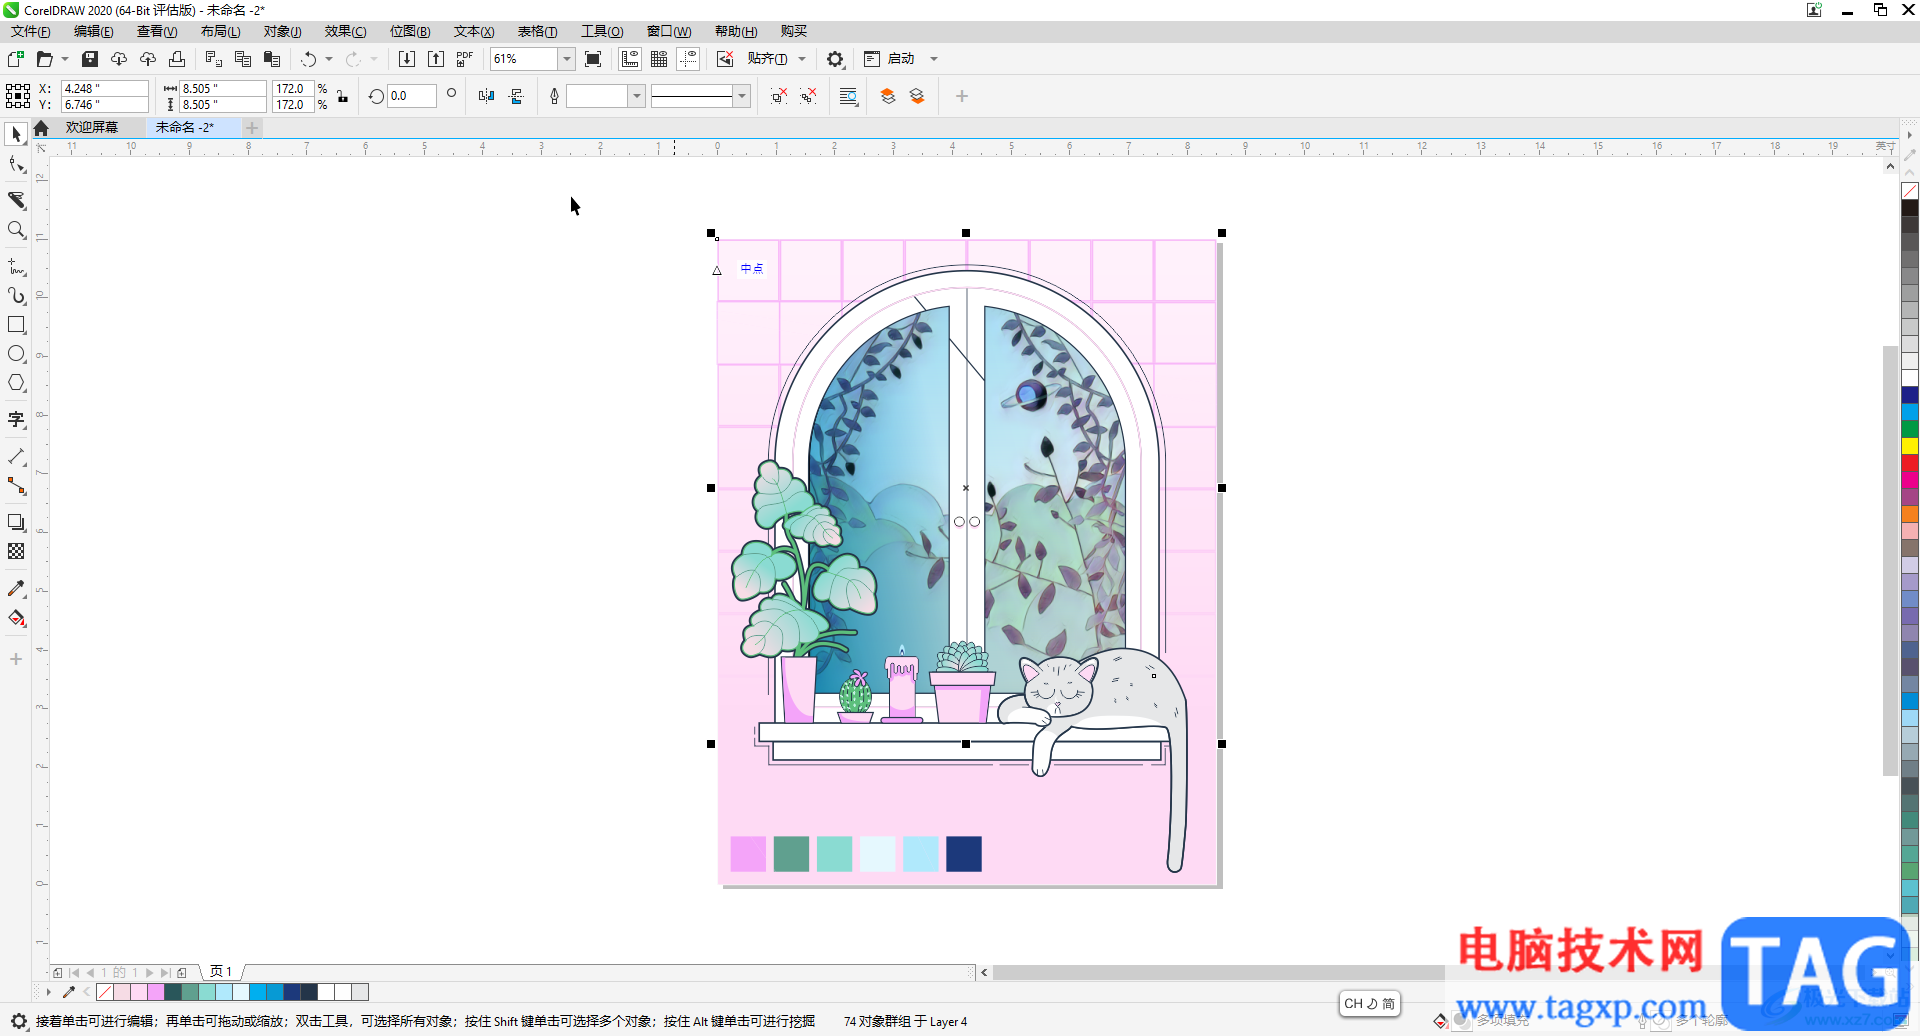This screenshot has width=1920, height=1036.
Task: Toggle full-screen preview
Action: tap(593, 59)
